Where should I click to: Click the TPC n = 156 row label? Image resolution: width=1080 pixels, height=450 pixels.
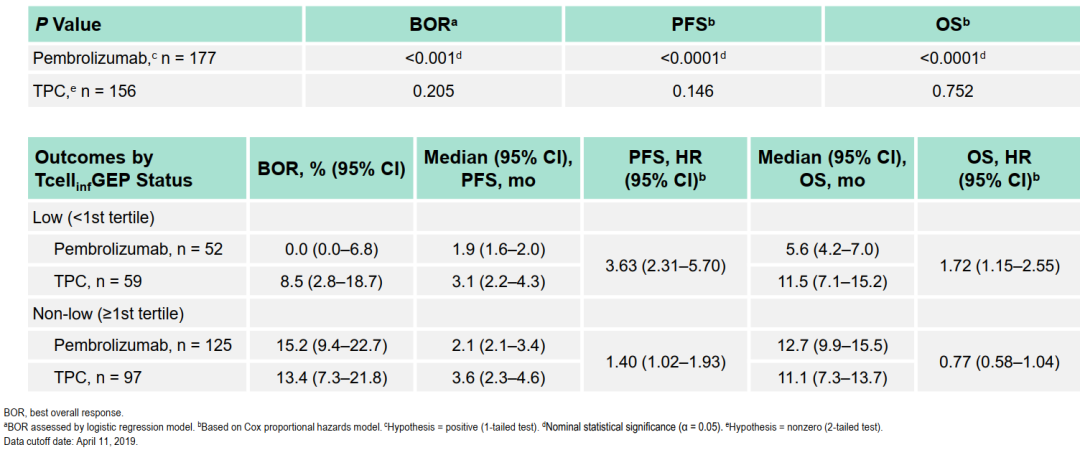tap(85, 91)
